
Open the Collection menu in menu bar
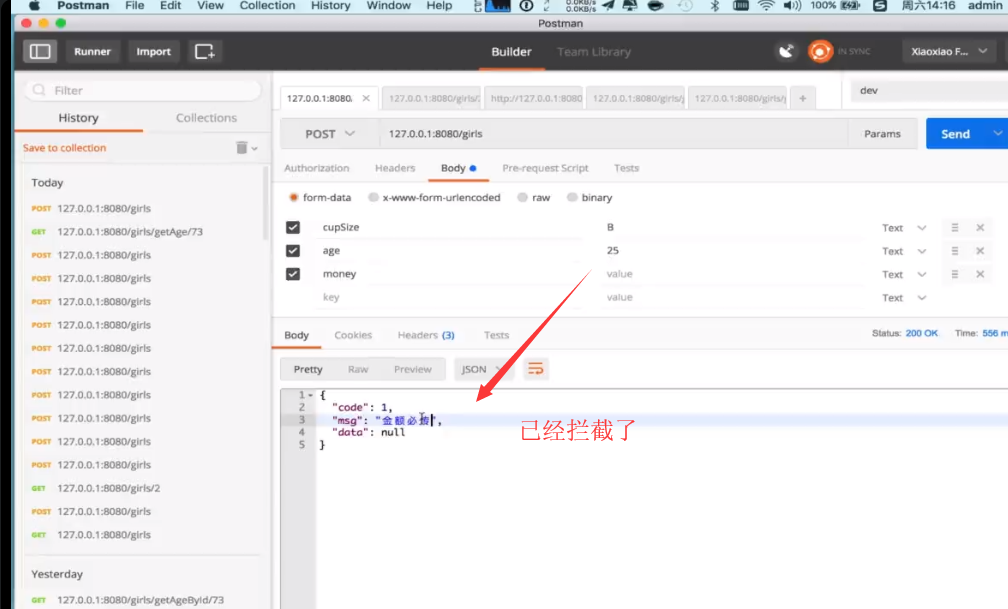(x=267, y=6)
